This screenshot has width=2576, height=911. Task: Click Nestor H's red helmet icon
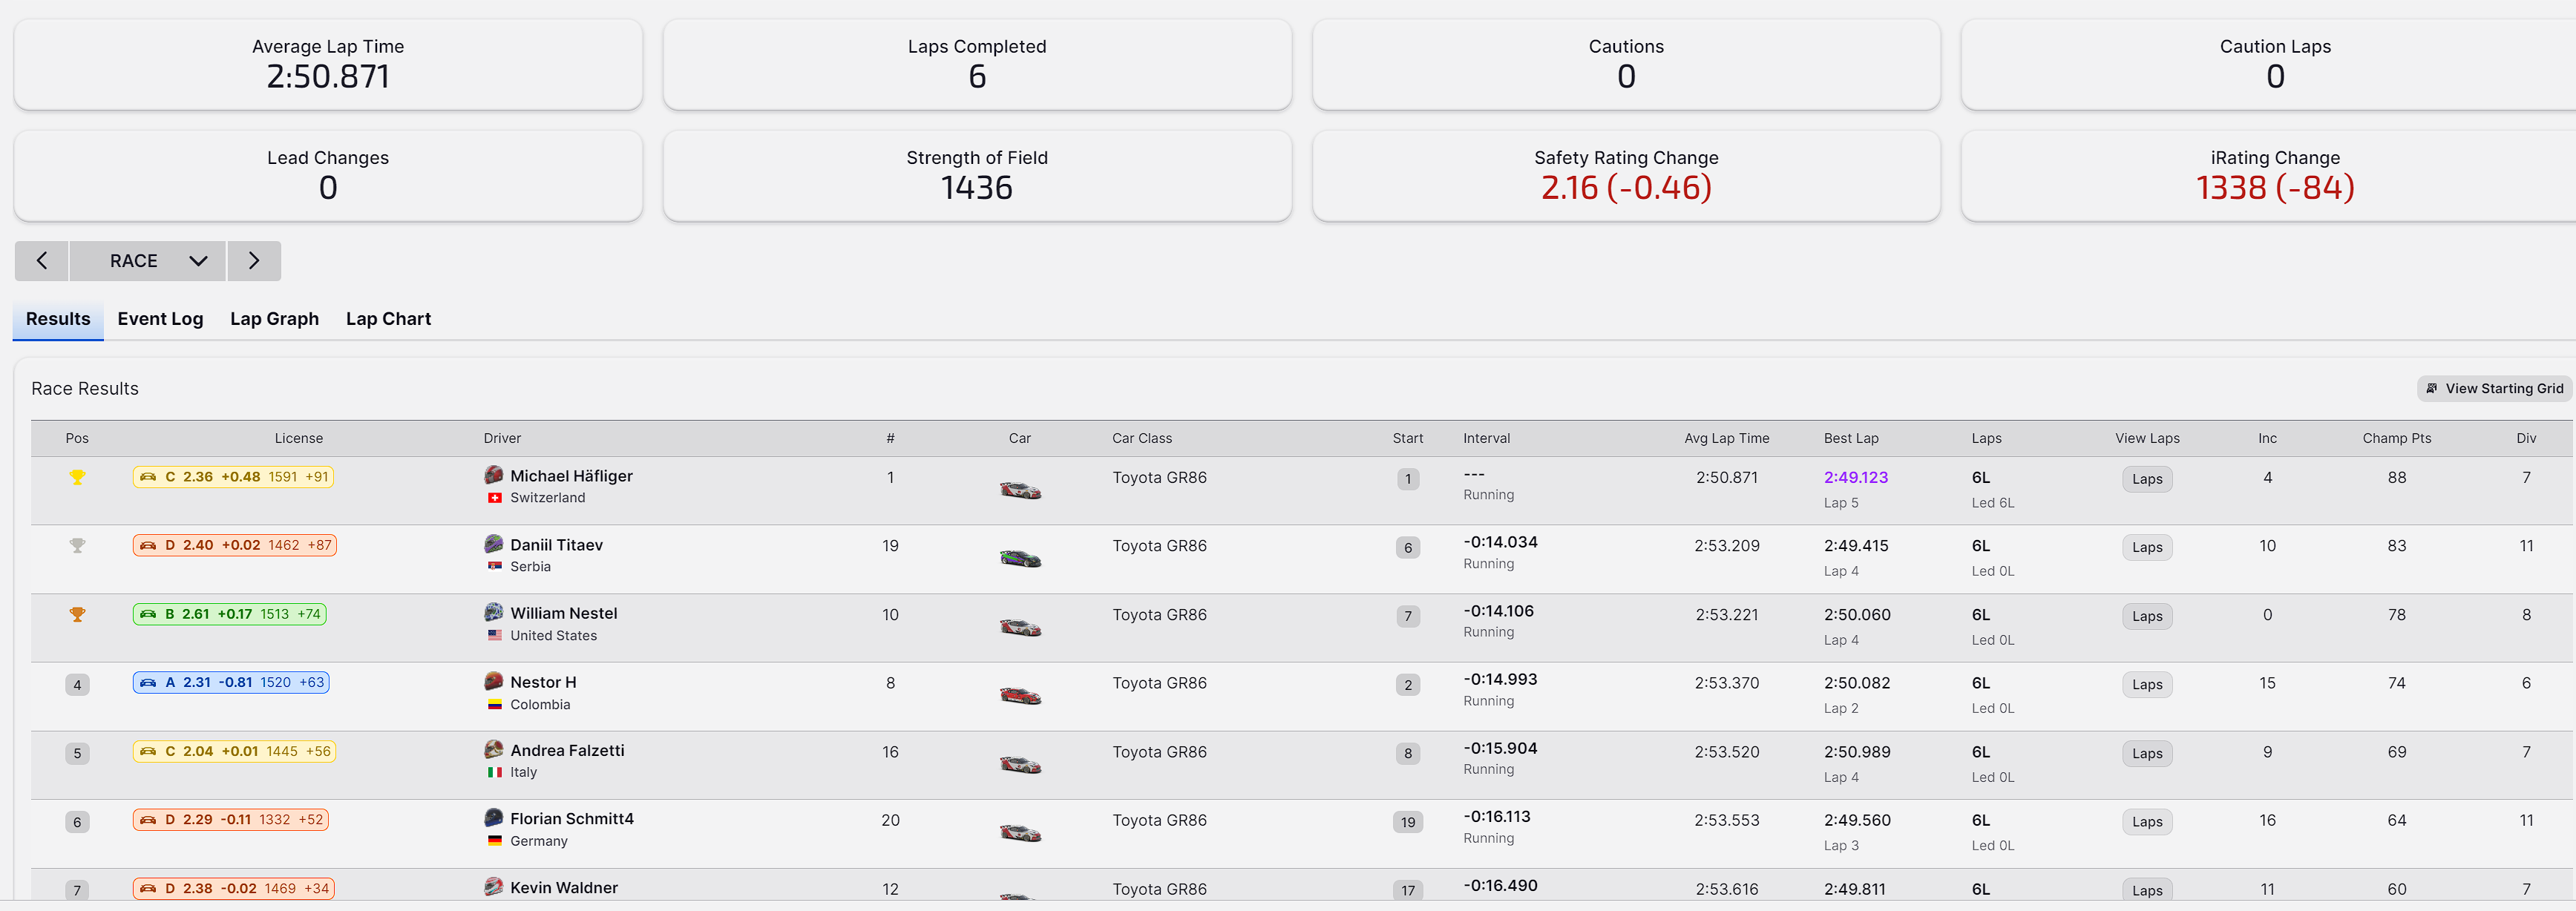click(x=494, y=681)
